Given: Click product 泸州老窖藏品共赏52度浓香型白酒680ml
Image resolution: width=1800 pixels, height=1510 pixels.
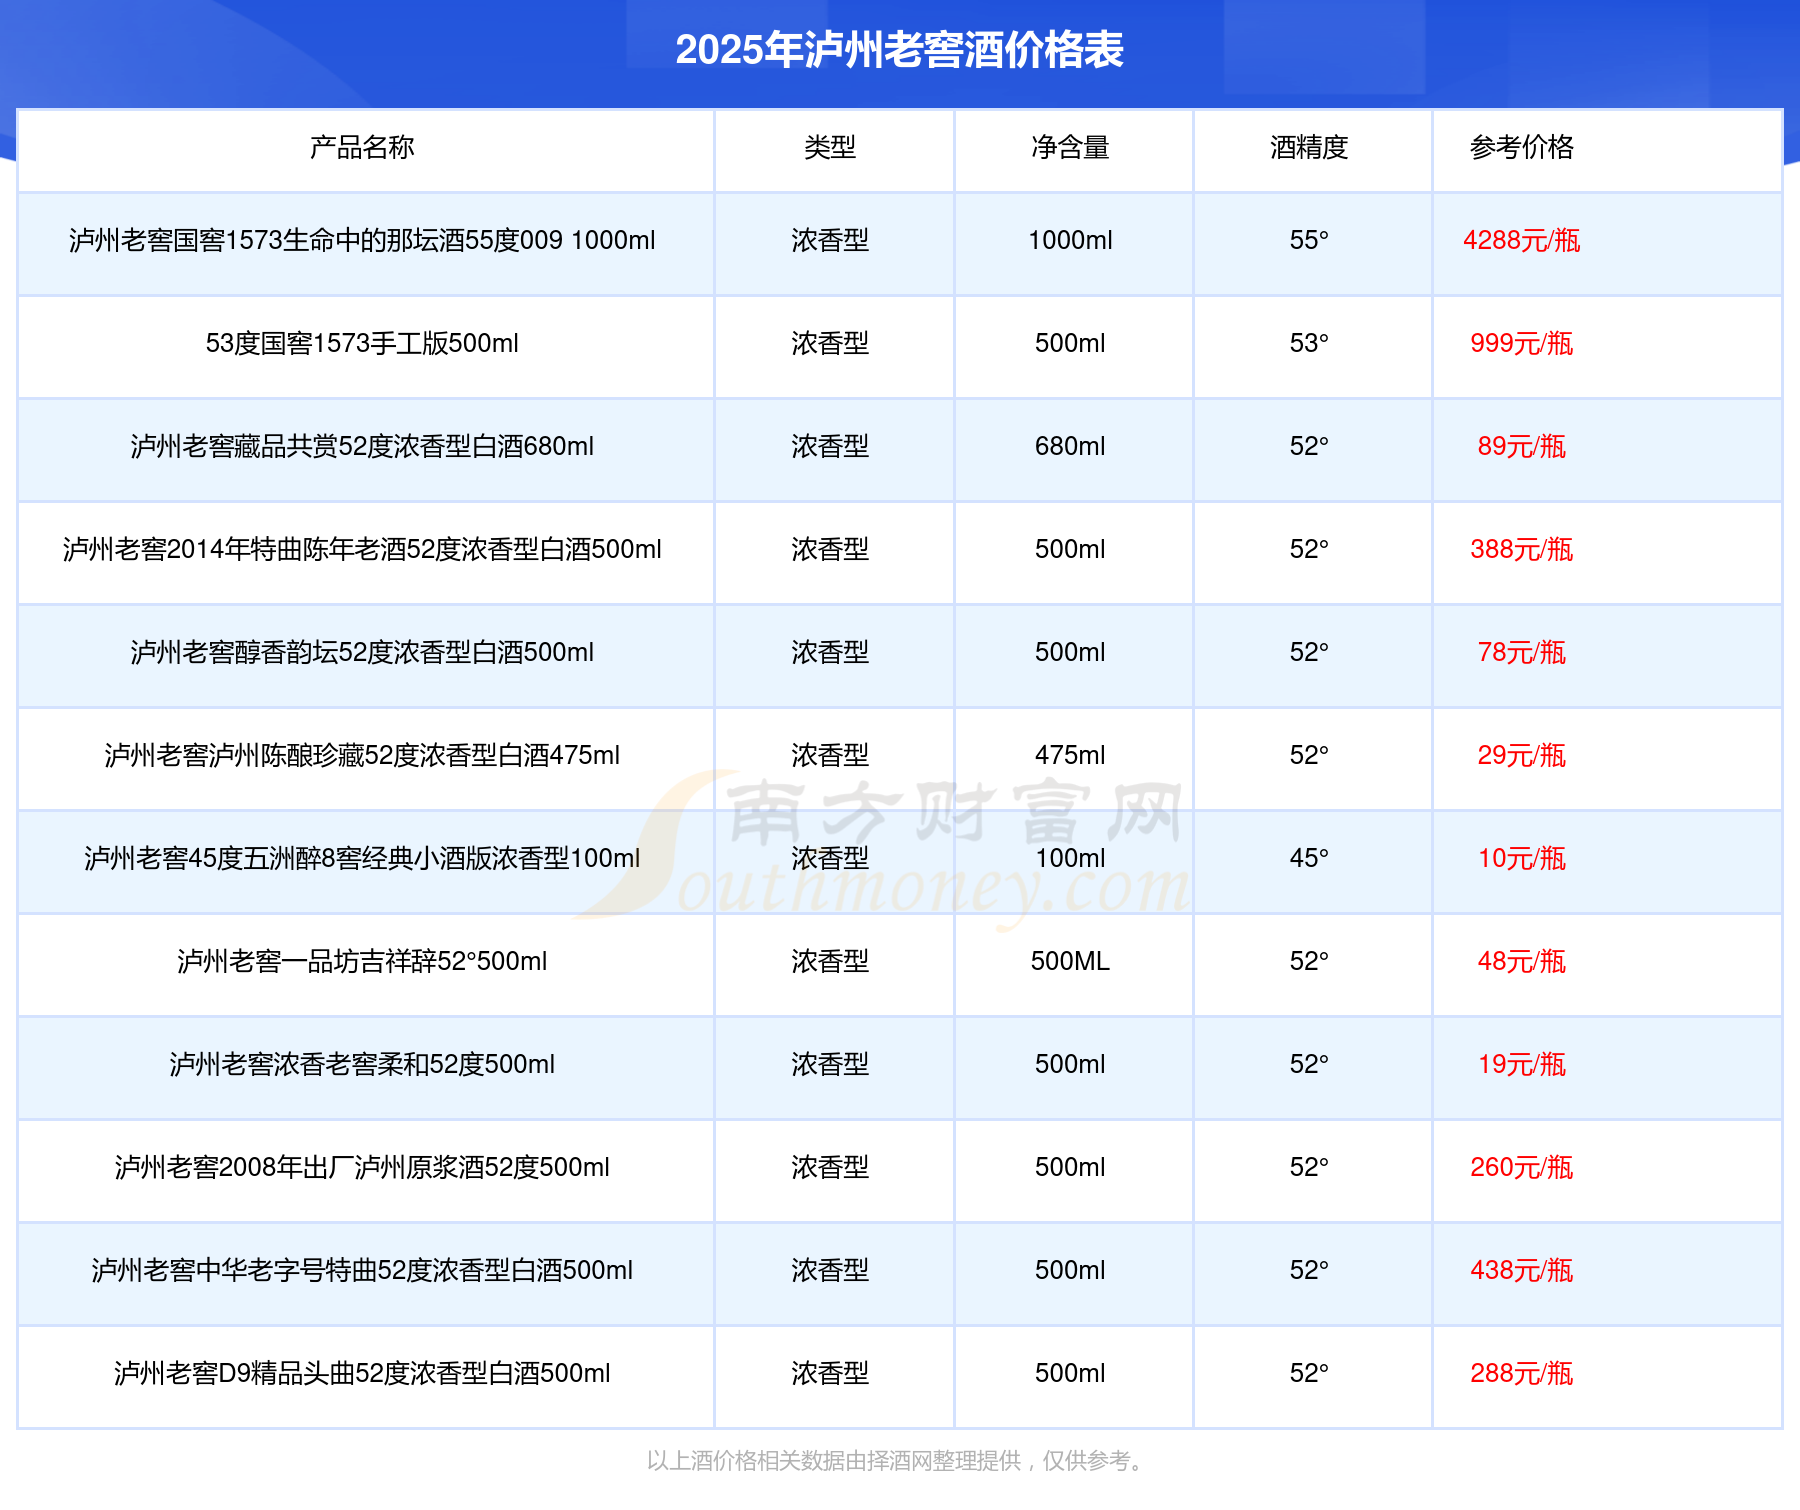Looking at the screenshot, I should tap(362, 447).
